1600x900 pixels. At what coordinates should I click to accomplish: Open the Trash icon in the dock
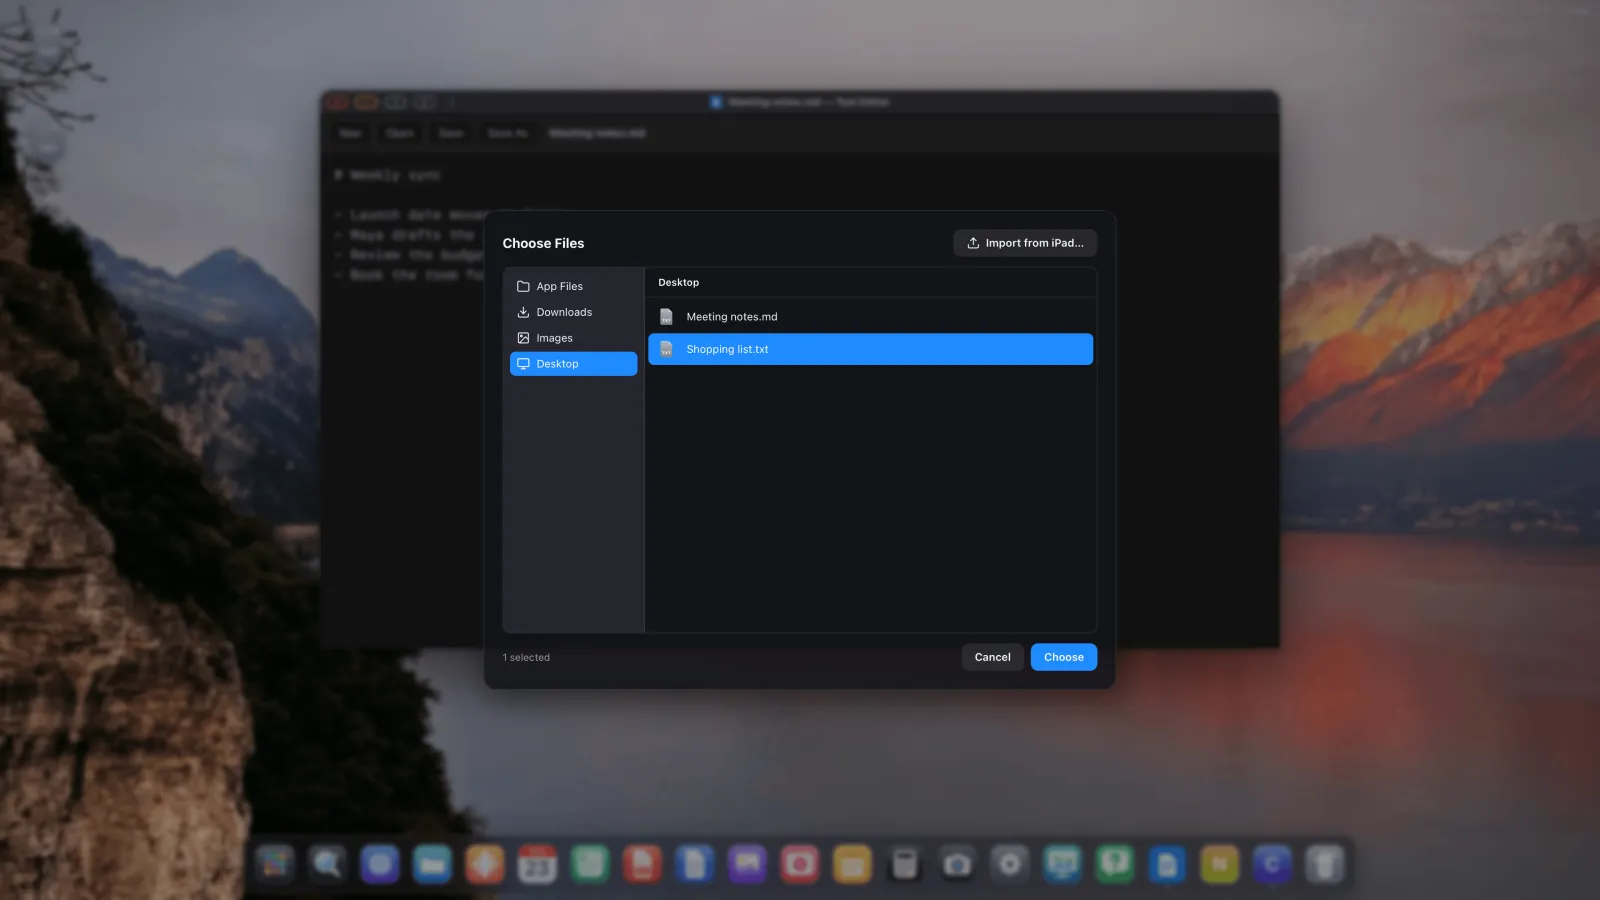point(1324,864)
